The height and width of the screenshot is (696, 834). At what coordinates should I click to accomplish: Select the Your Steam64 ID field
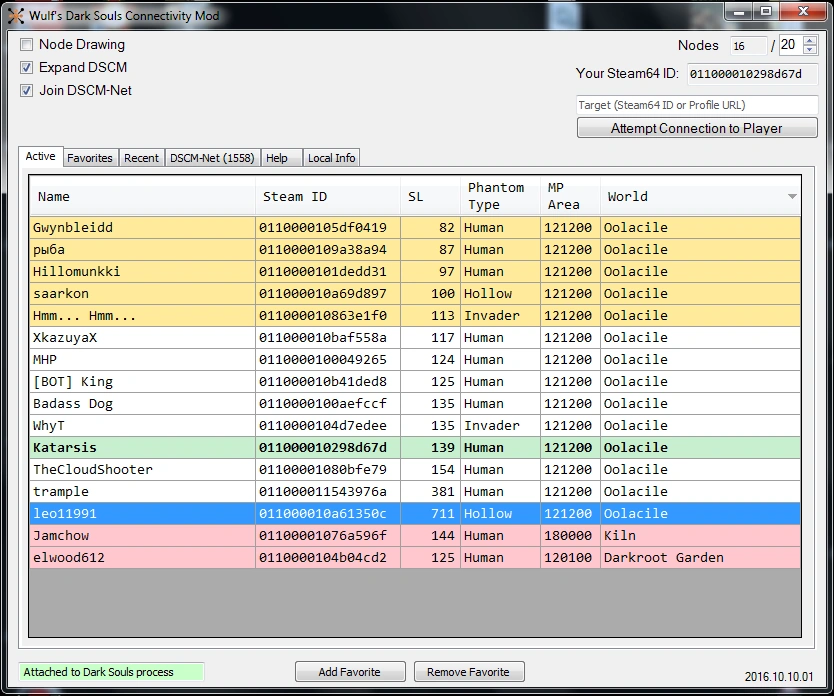click(x=752, y=74)
